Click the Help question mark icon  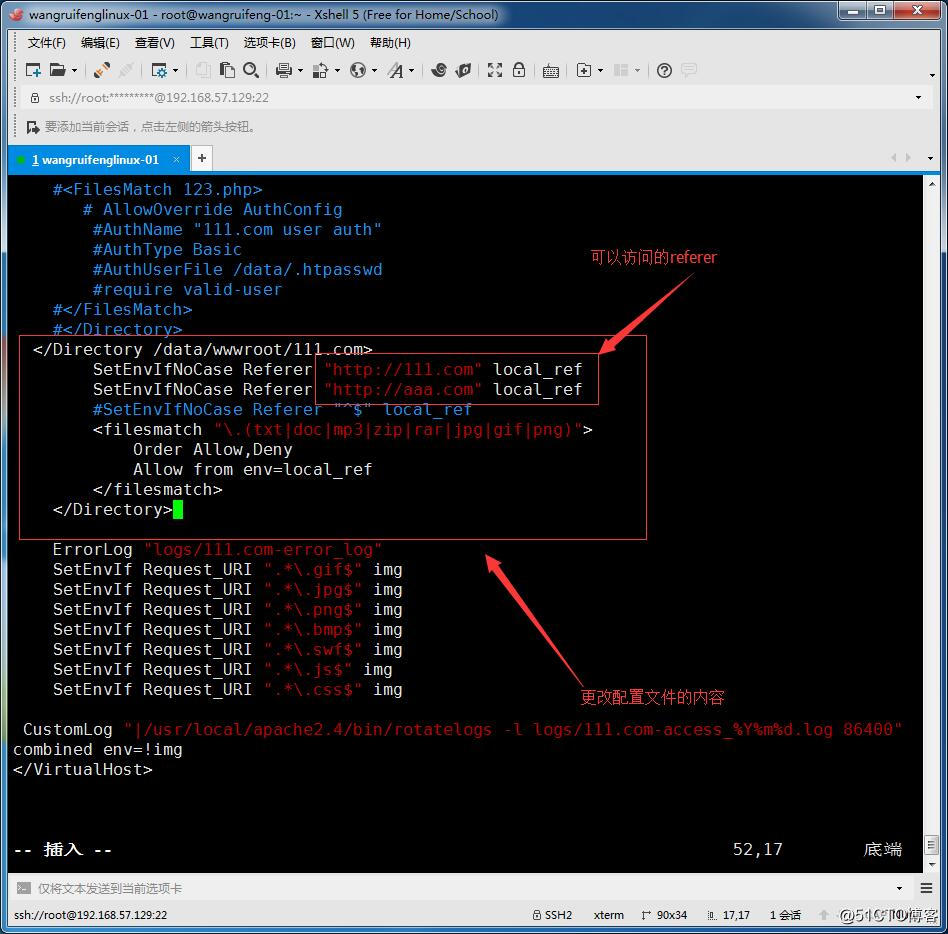tap(664, 71)
